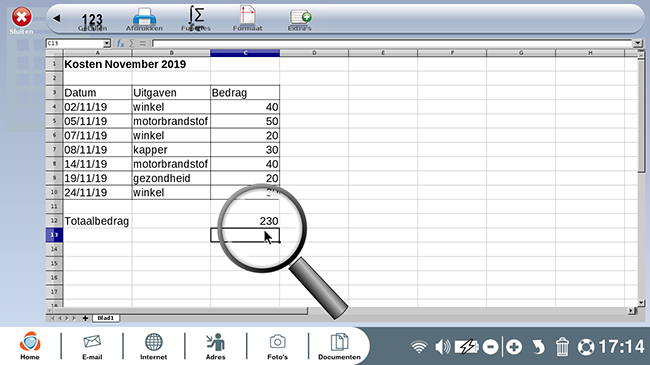The width and height of the screenshot is (650, 365).
Task: Click the 'kapper' expense cell
Action: [171, 150]
